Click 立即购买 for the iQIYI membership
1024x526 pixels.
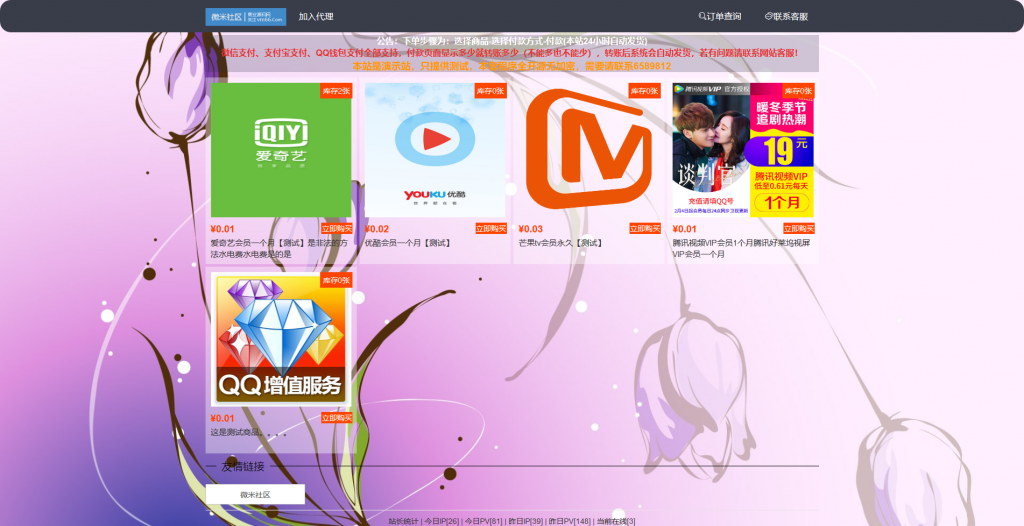point(337,229)
